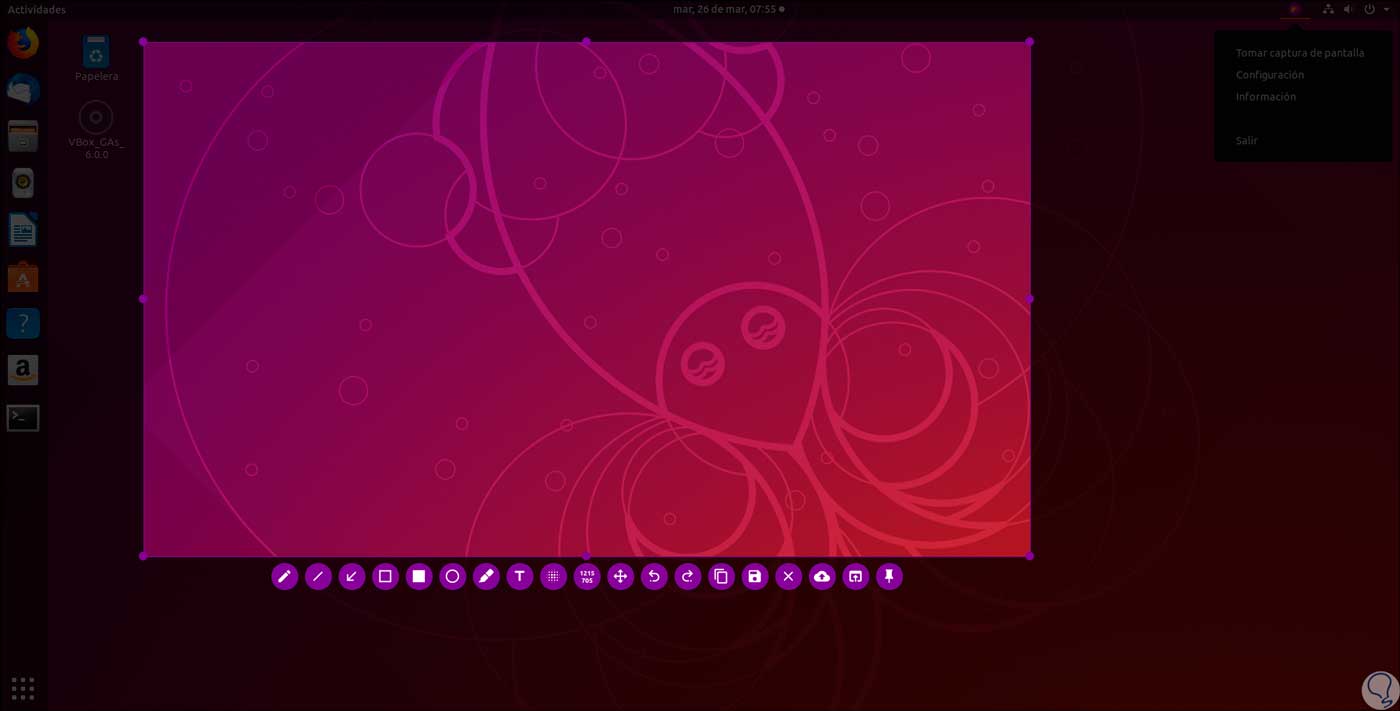Image resolution: width=1400 pixels, height=711 pixels.
Task: Pin the capture to the desktop
Action: coord(889,576)
